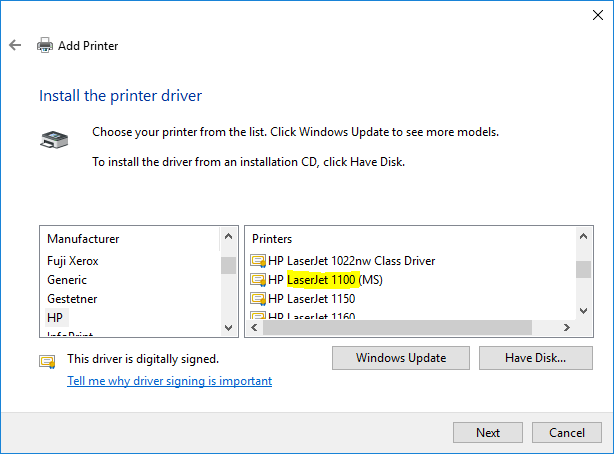Click icon of HP LaserJet 1100 (MS)
Viewport: 614px width, 454px height.
tap(258, 280)
